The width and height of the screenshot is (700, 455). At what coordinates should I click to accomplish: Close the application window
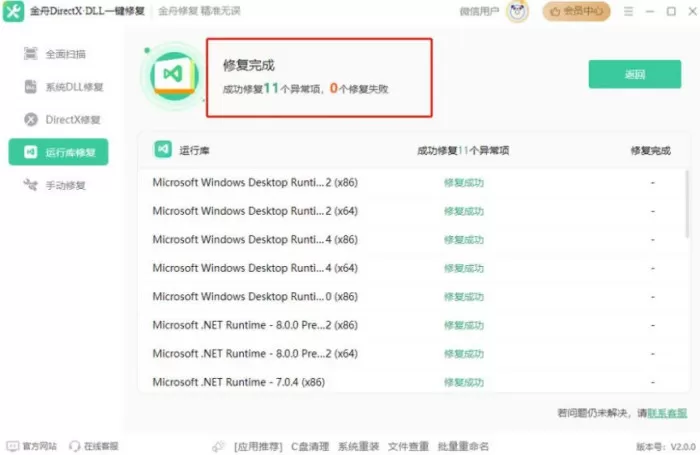tap(692, 11)
